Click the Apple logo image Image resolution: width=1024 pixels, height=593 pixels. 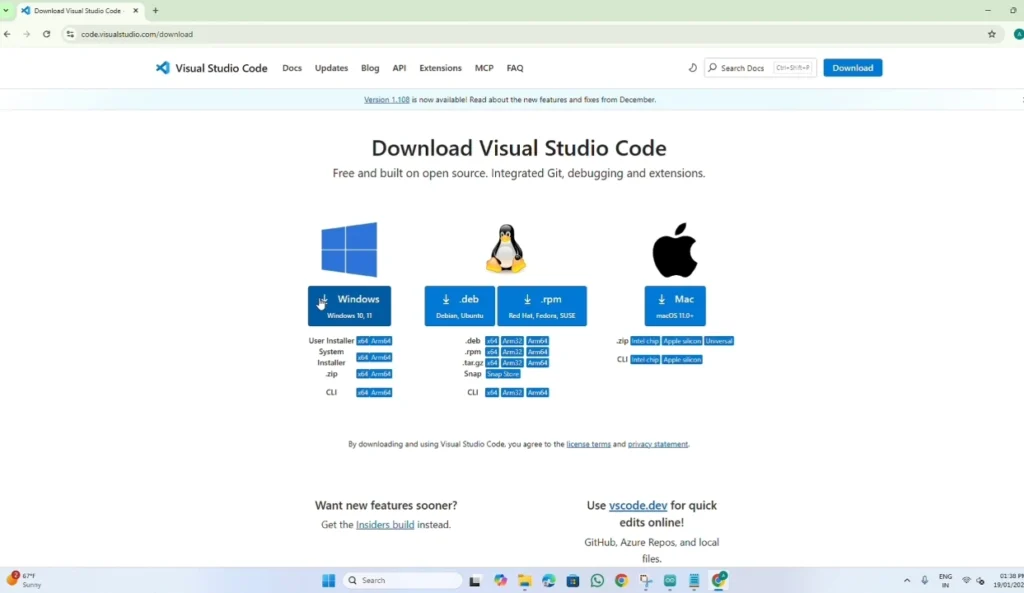[675, 250]
